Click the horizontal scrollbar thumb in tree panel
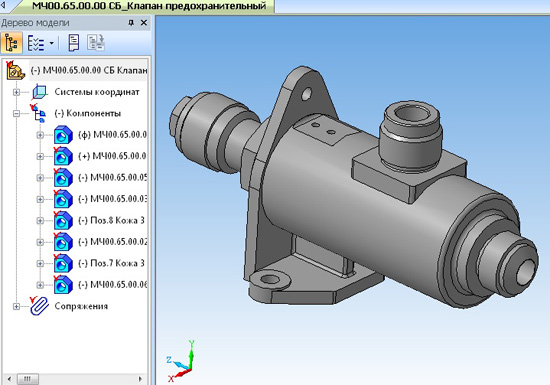Viewport: 550px width, 385px height. pyautogui.click(x=27, y=379)
